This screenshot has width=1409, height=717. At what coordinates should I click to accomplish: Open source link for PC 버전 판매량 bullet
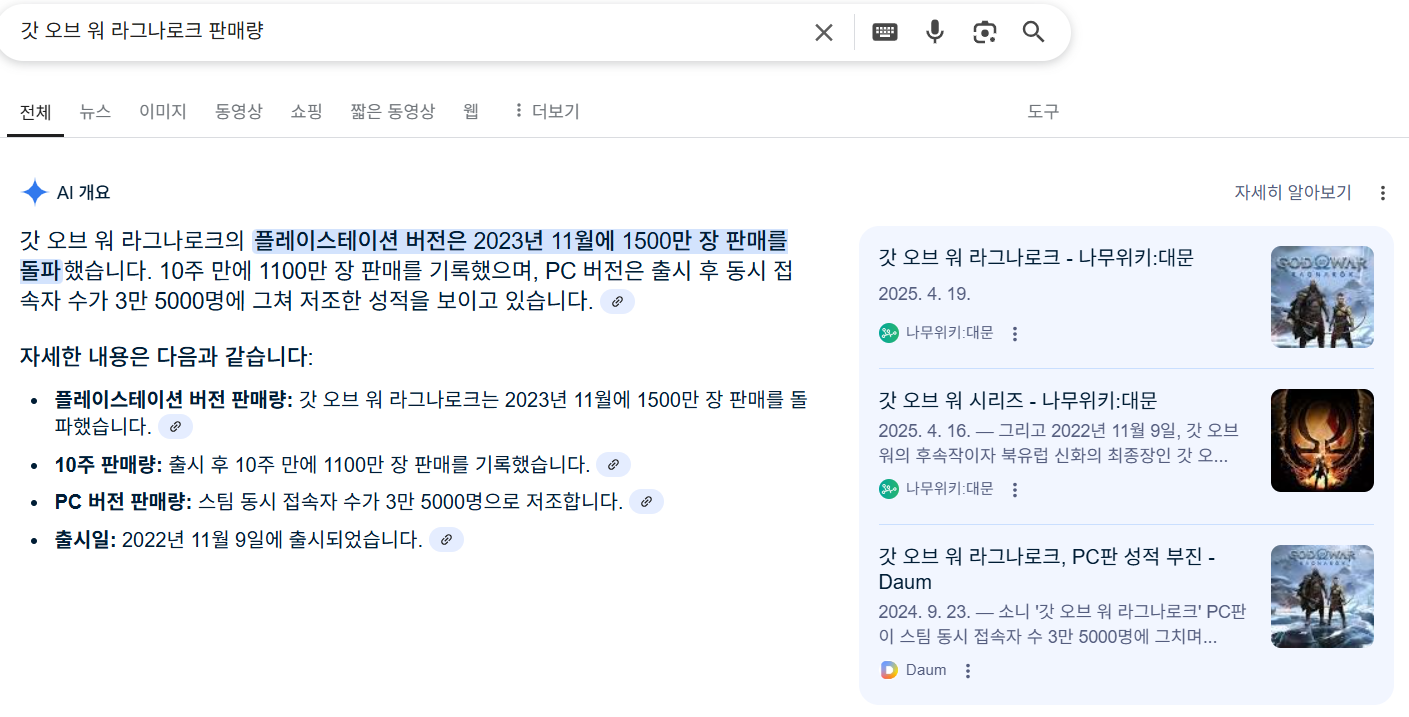pos(646,502)
